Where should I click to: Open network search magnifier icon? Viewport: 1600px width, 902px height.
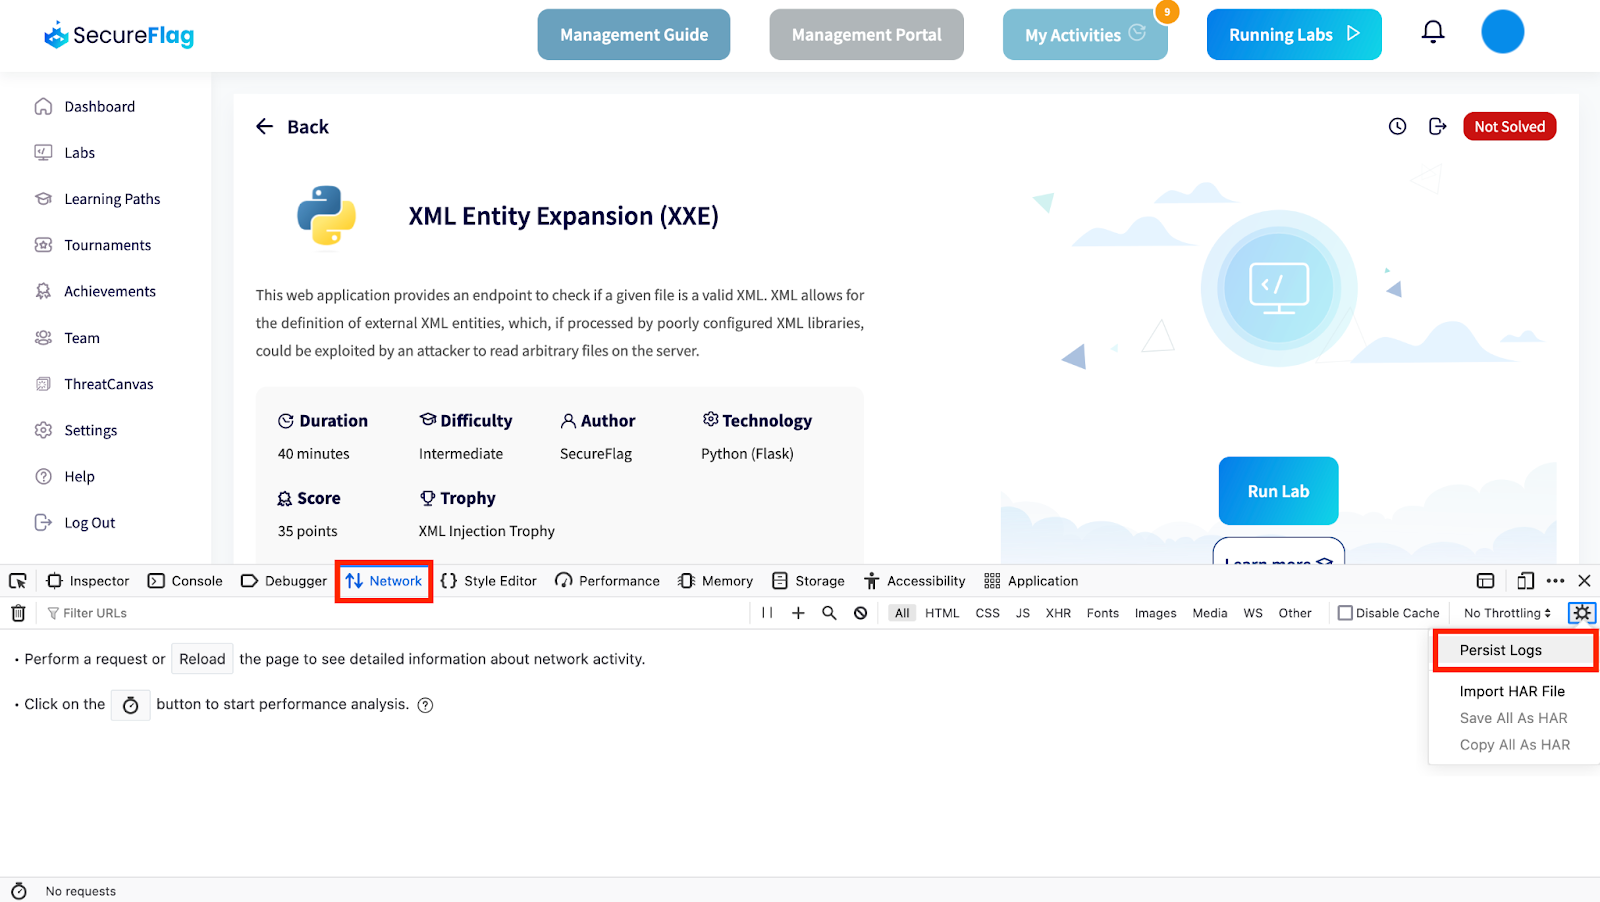point(829,613)
